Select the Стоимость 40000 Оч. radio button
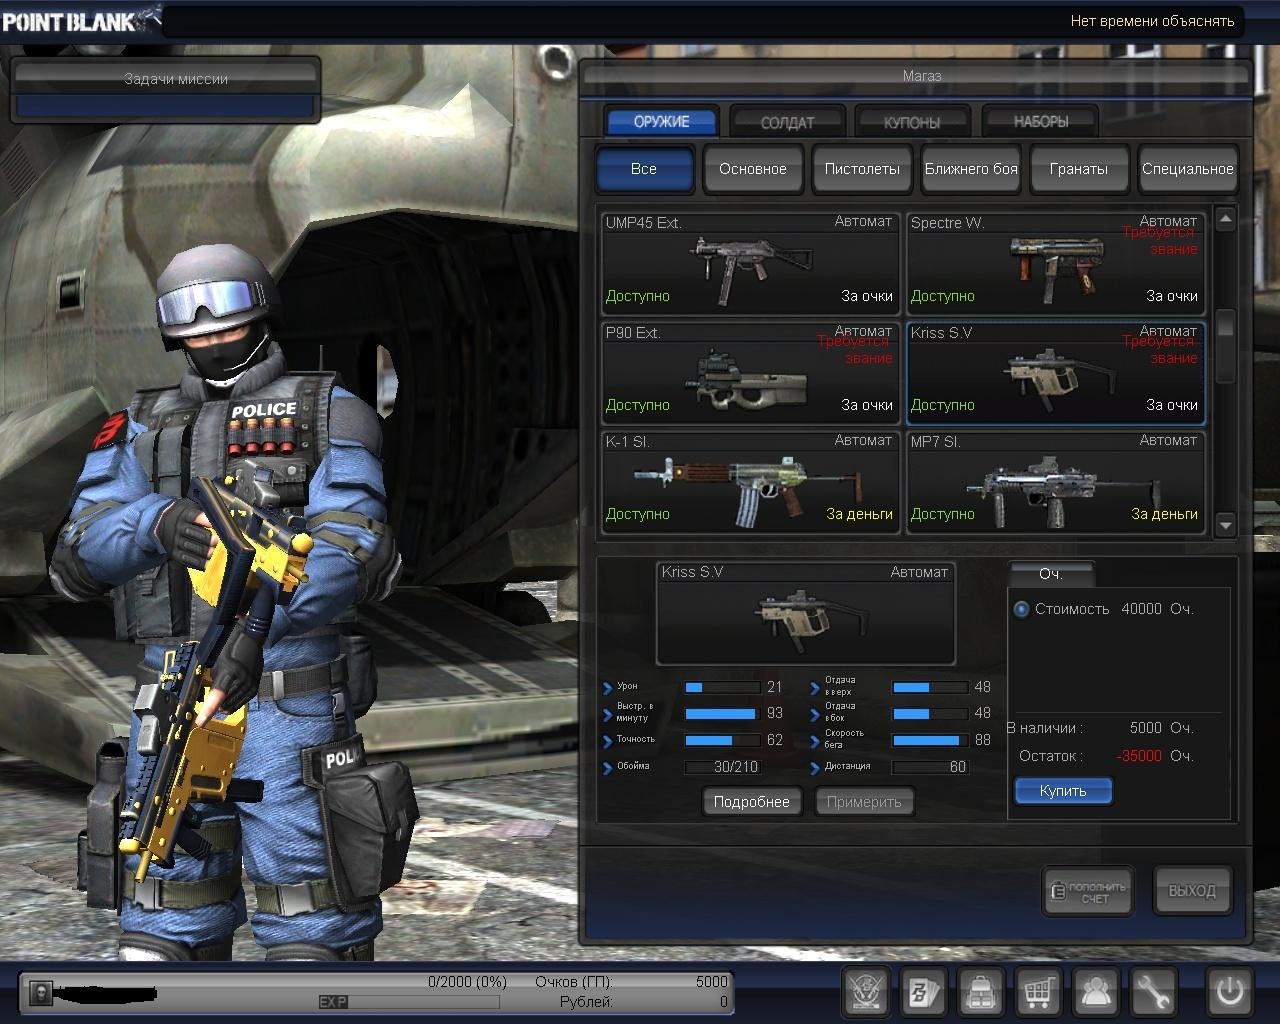1280x1024 pixels. click(1021, 609)
